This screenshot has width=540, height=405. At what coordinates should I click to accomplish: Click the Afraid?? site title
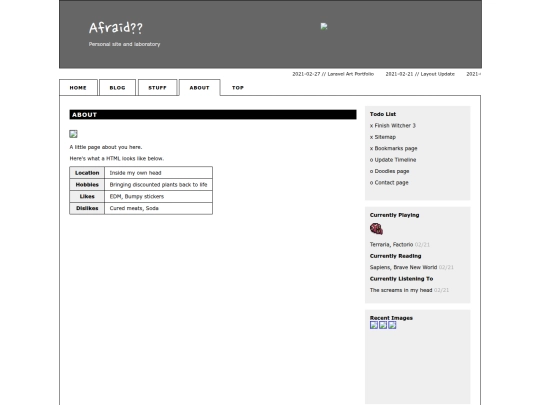coord(116,28)
